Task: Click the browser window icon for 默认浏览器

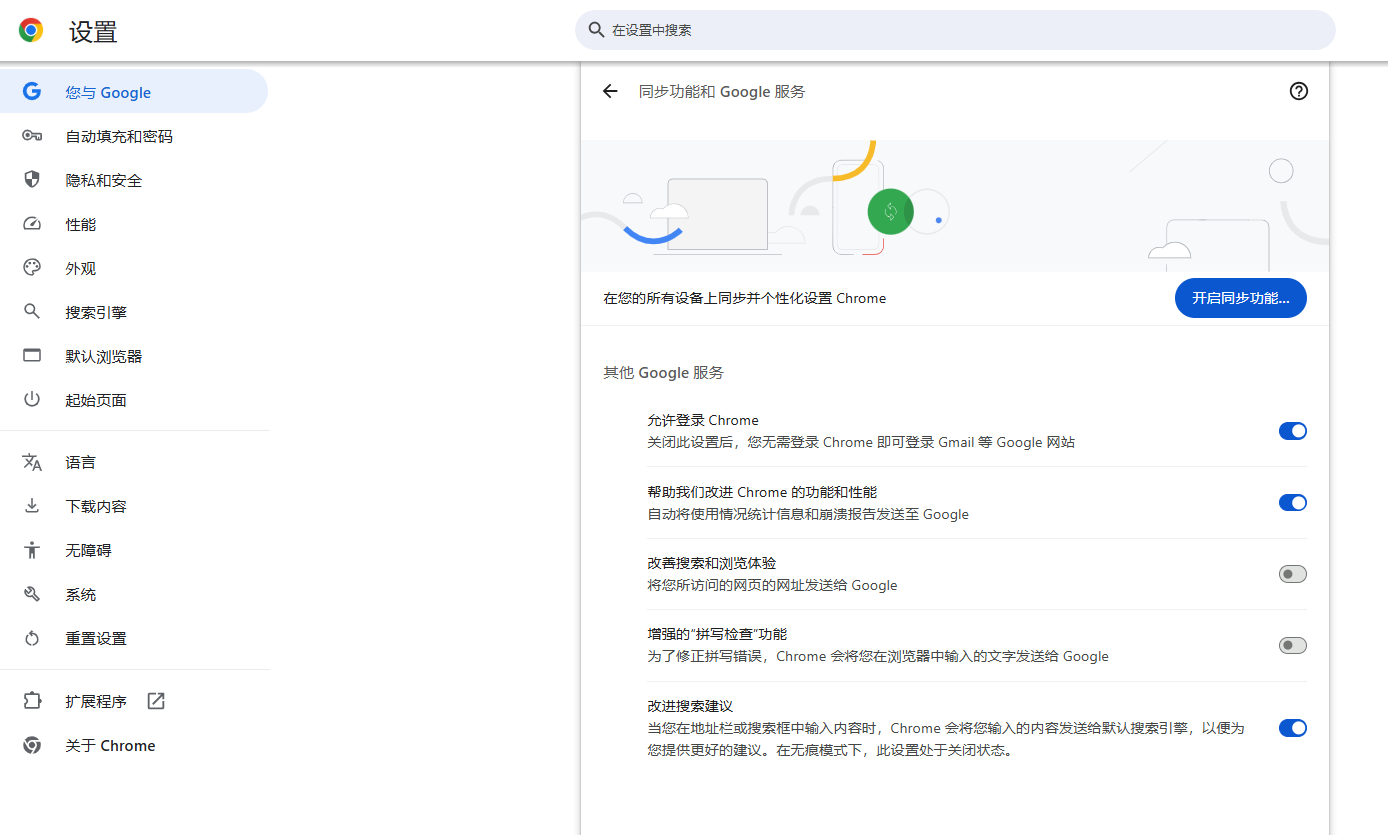Action: tap(32, 356)
